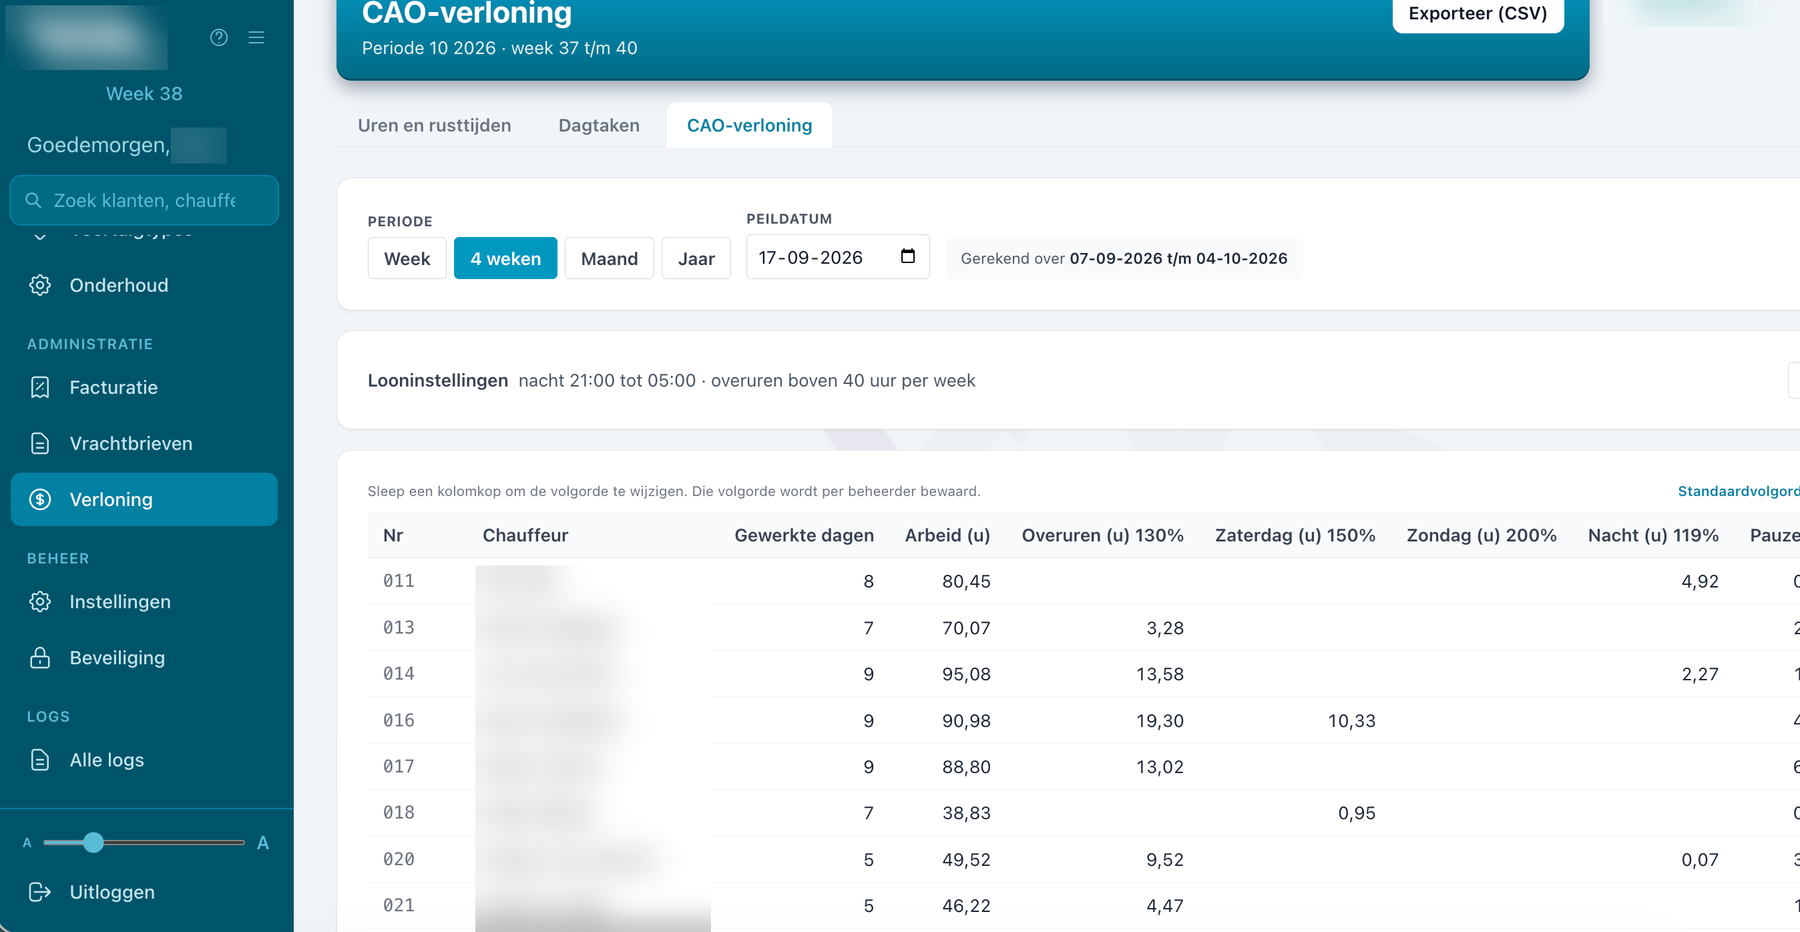Switch to Uren en rusttijden tab

(x=434, y=125)
